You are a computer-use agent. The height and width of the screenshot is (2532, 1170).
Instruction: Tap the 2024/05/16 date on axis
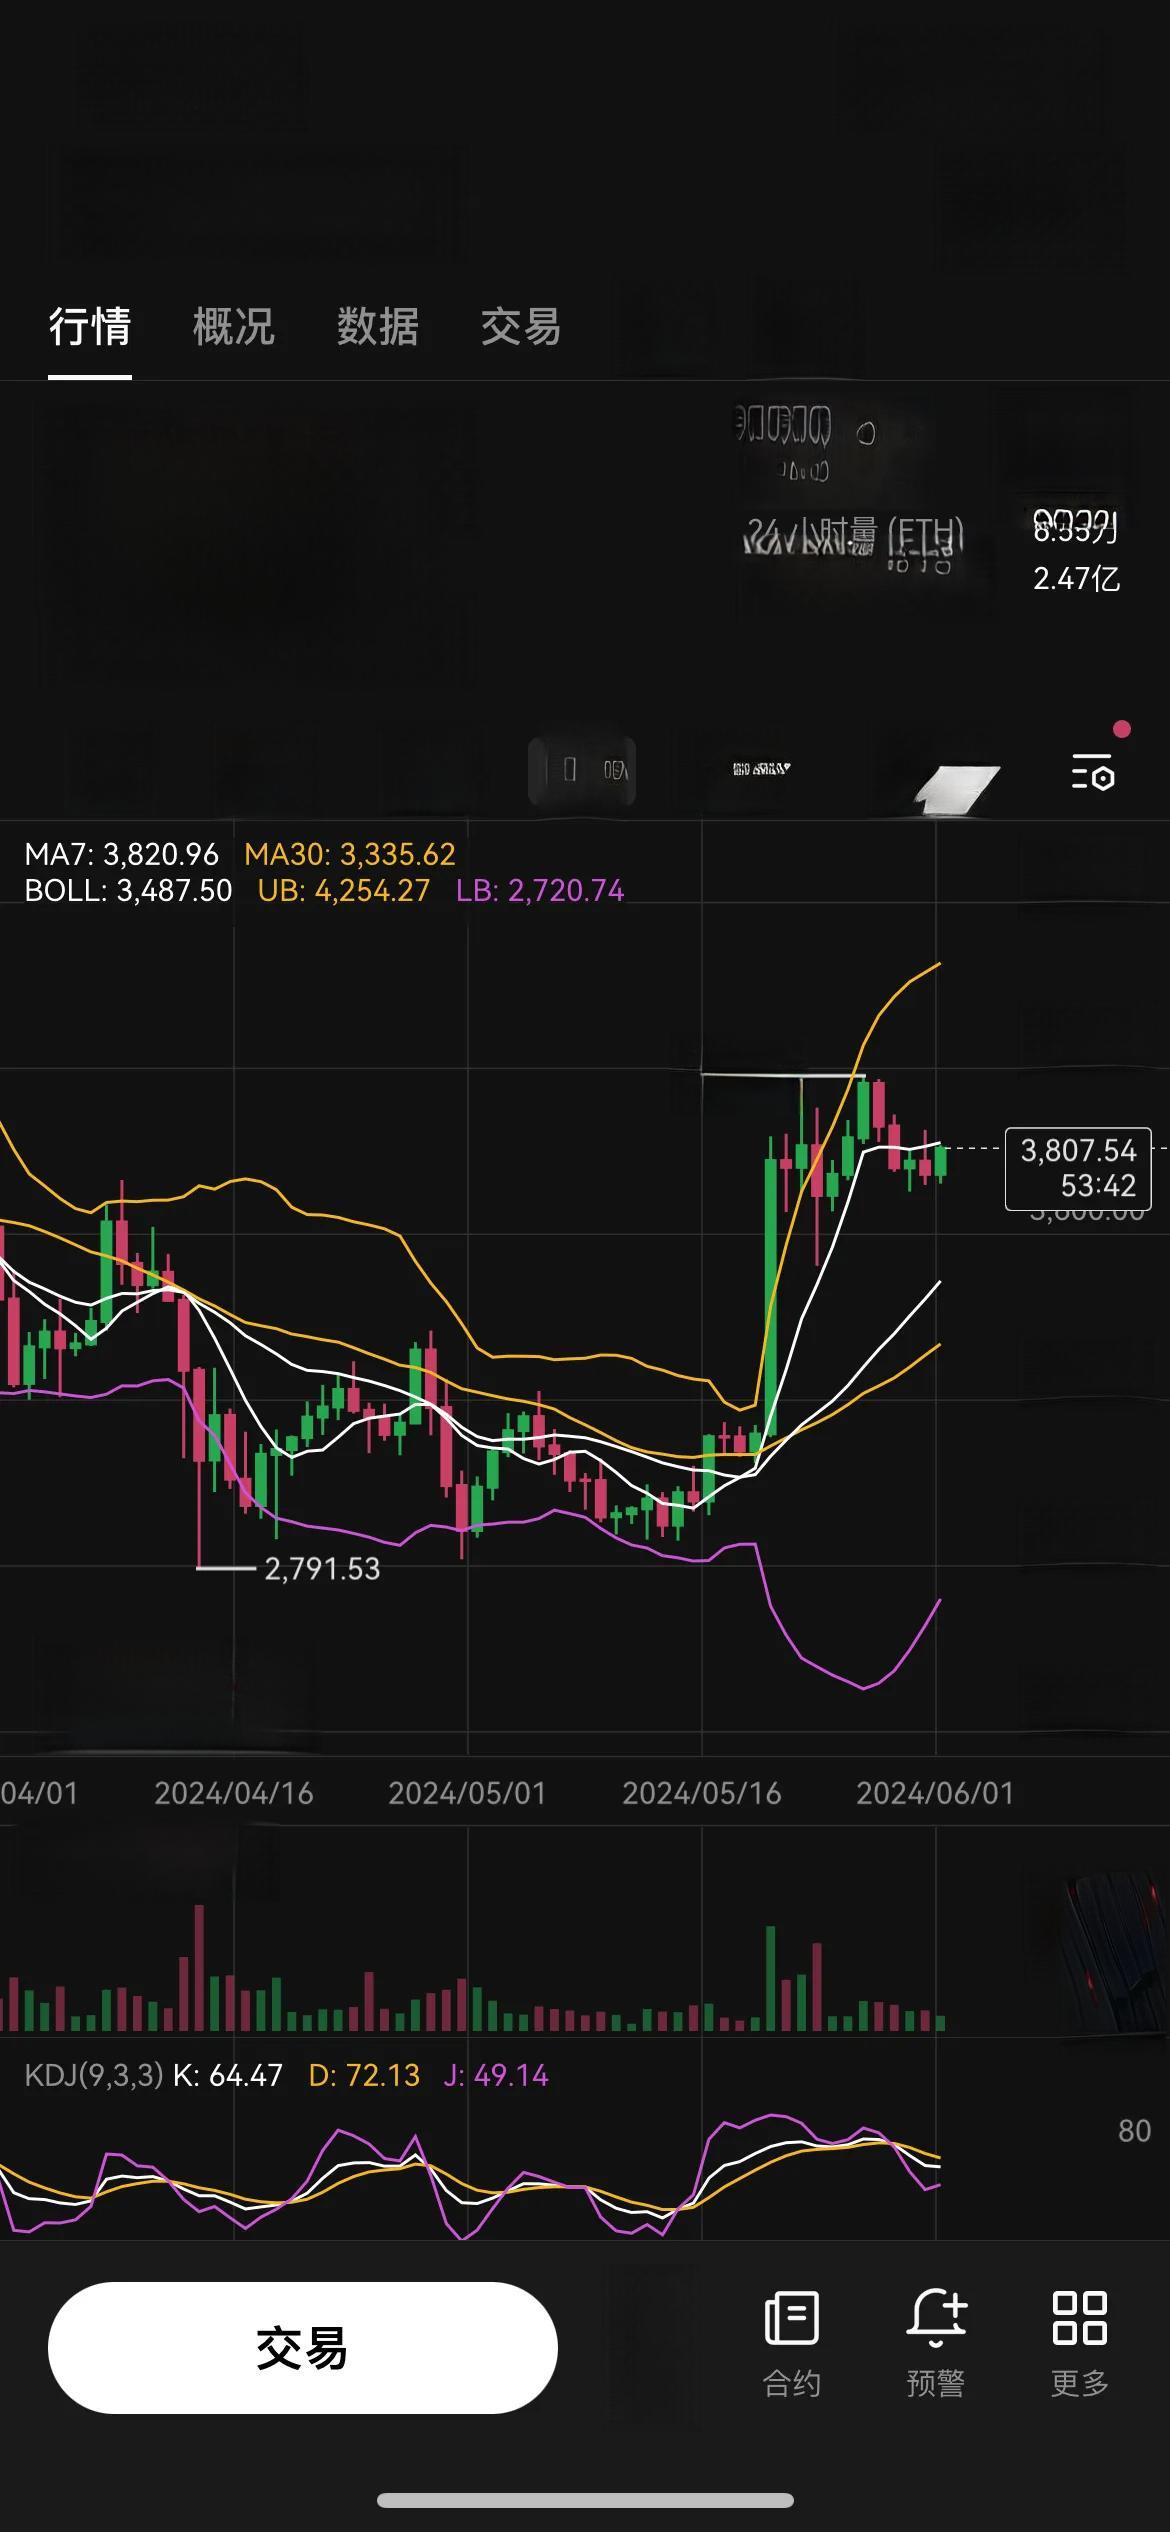pyautogui.click(x=701, y=1793)
